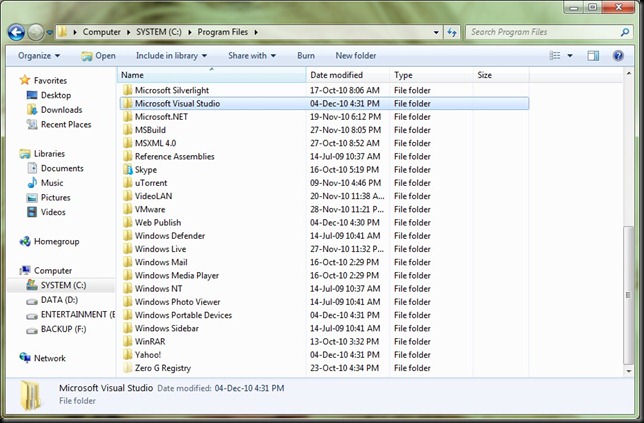Open the Share with menu
This screenshot has height=423, width=644.
coord(252,55)
